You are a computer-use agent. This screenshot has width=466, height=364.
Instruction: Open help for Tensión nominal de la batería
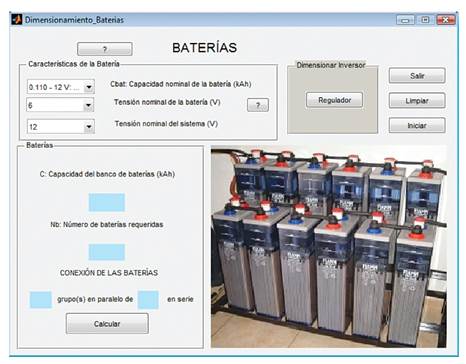[258, 105]
